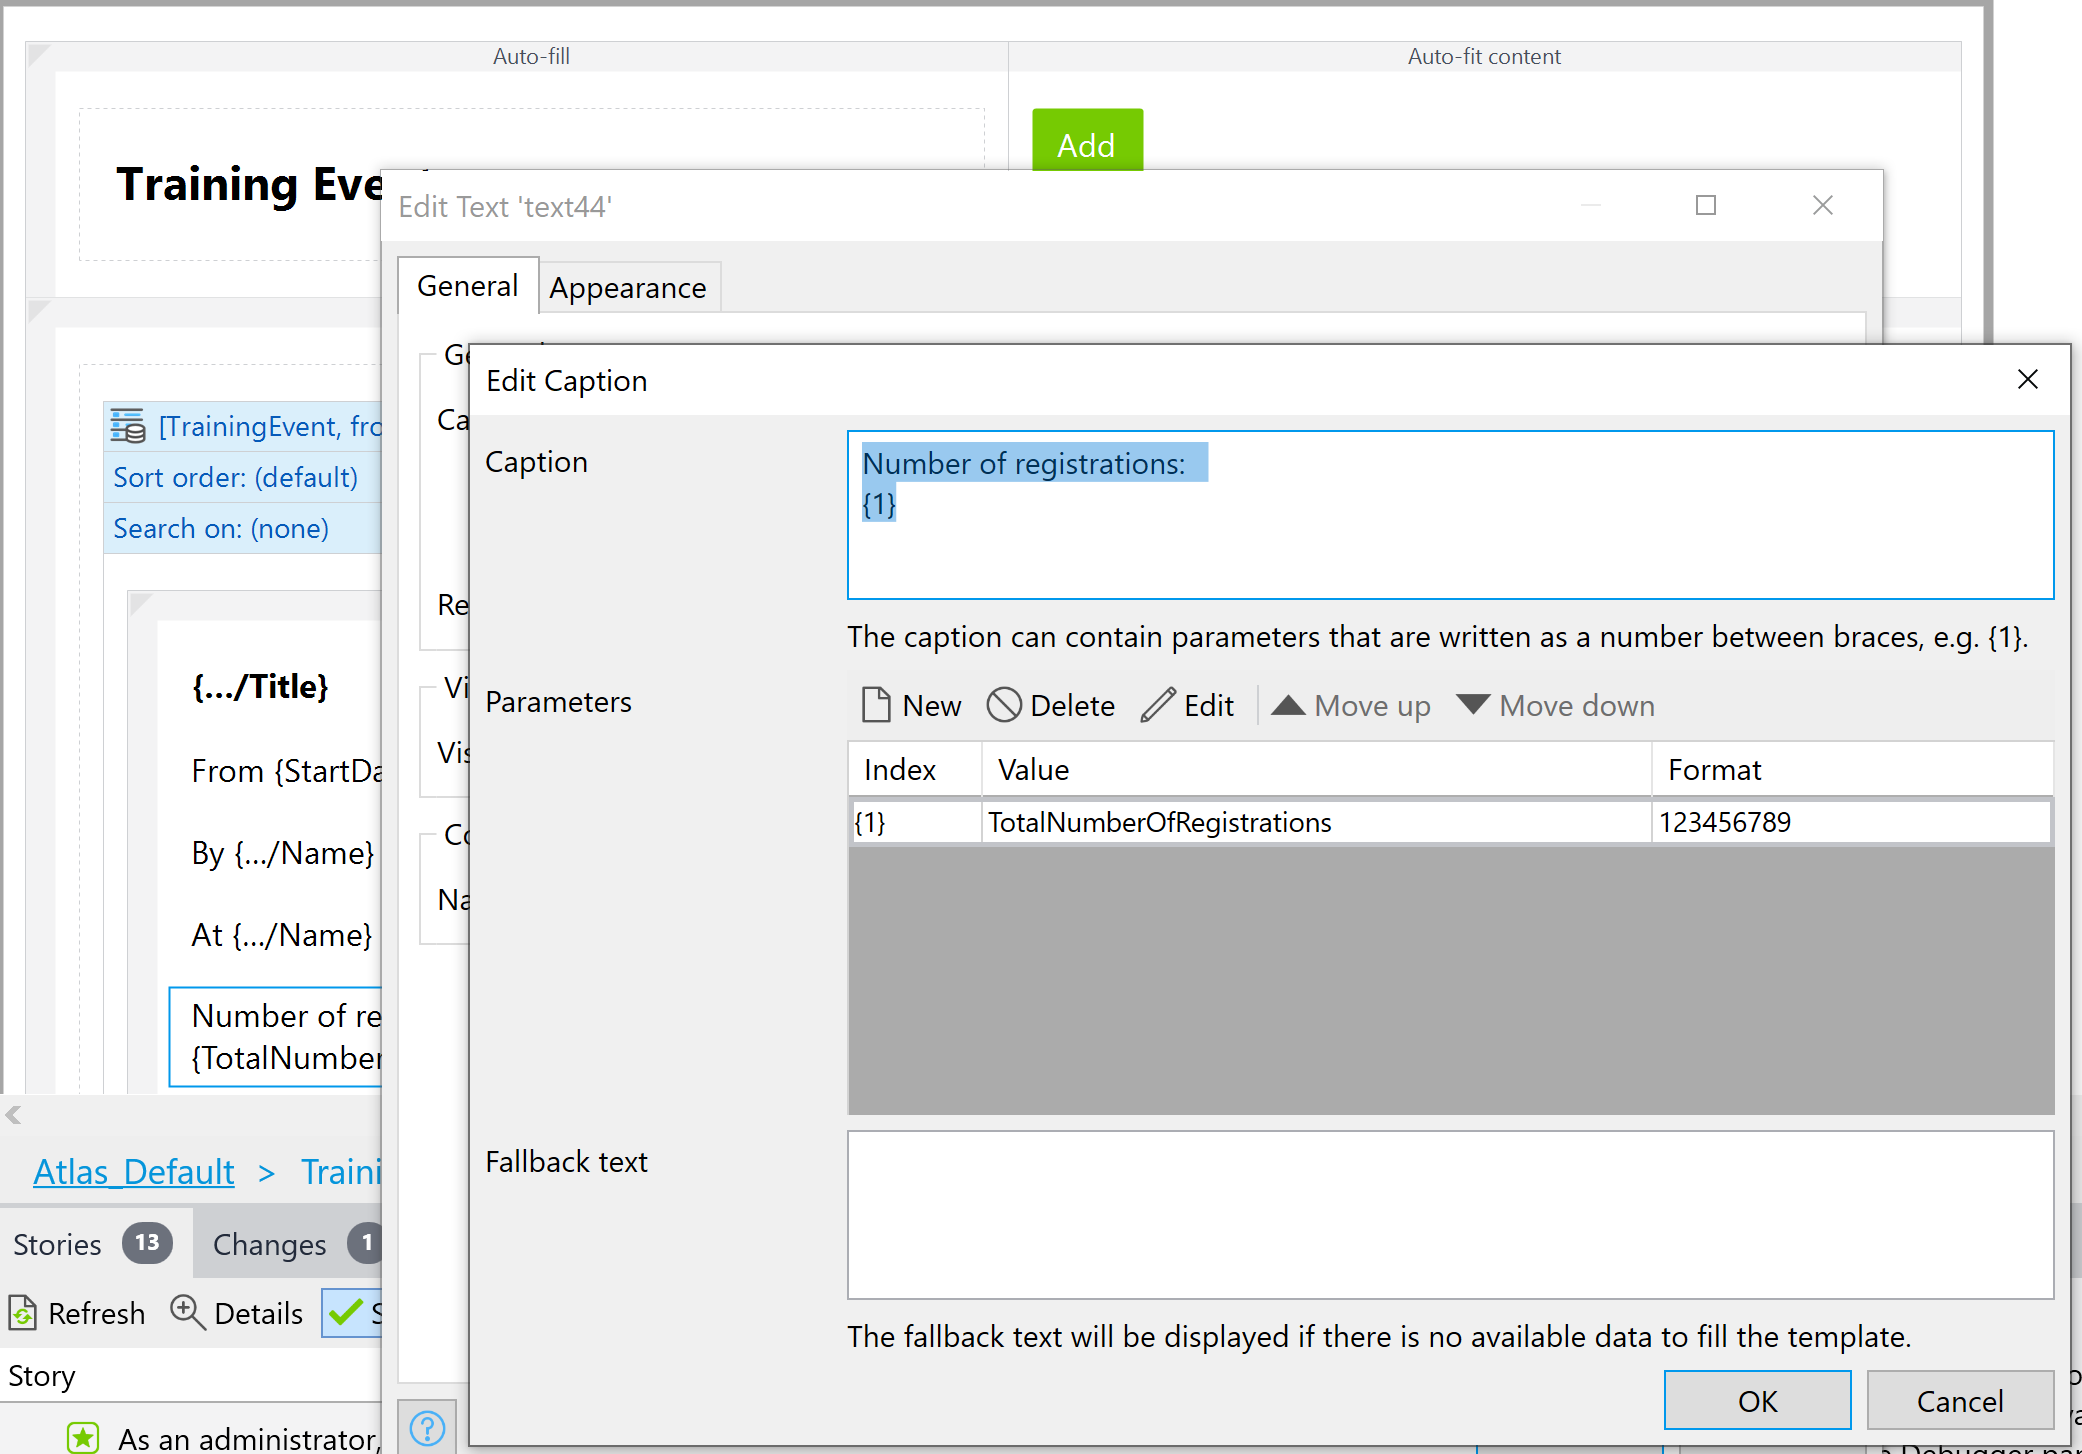Click the New parameter icon
The height and width of the screenshot is (1454, 2082).
876,705
